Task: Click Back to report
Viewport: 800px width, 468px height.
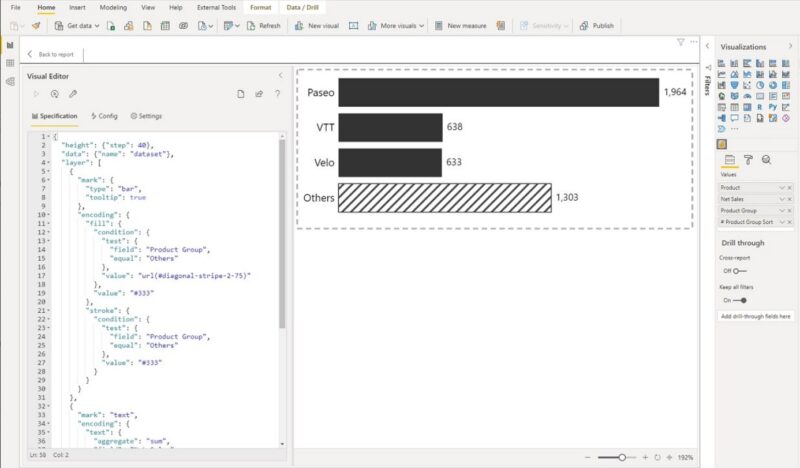Action: [54, 54]
